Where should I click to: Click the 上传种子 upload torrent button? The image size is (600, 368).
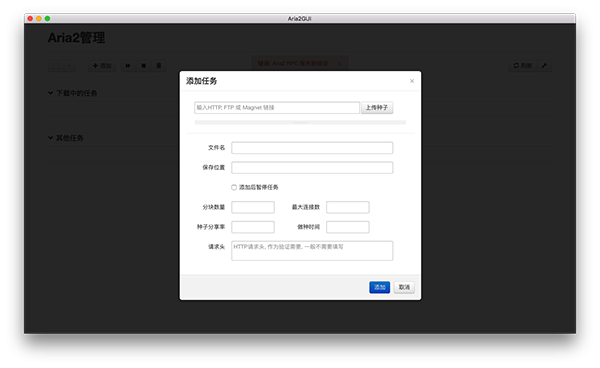(x=377, y=107)
